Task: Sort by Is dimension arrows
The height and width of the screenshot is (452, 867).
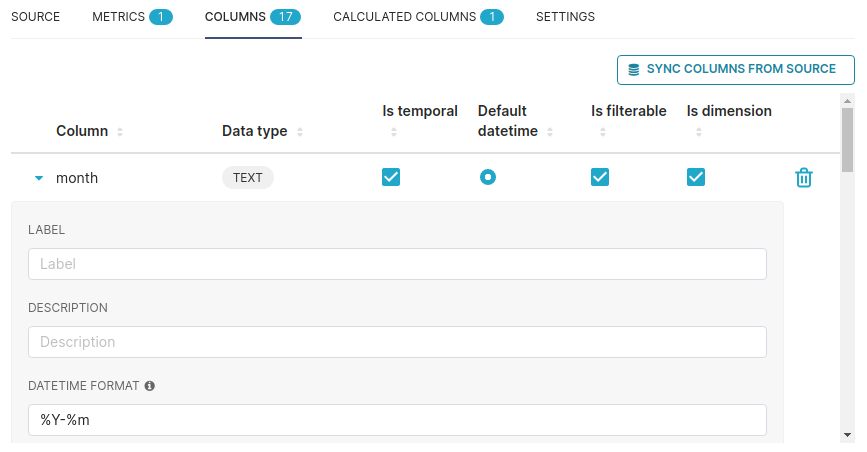Action: point(699,132)
